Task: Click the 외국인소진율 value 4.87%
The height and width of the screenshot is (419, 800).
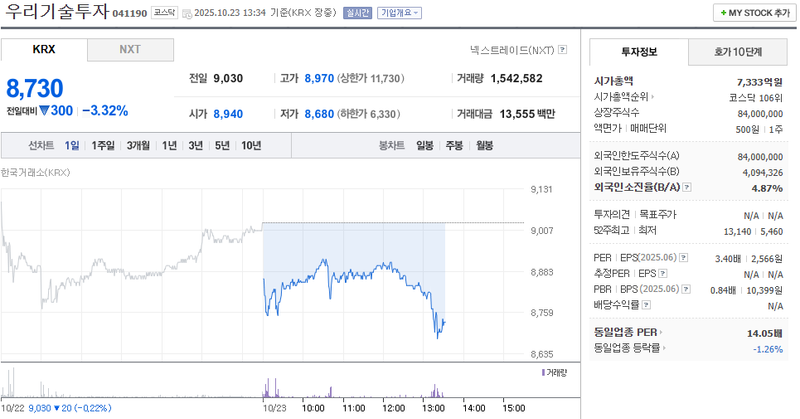Action: pyautogui.click(x=767, y=188)
